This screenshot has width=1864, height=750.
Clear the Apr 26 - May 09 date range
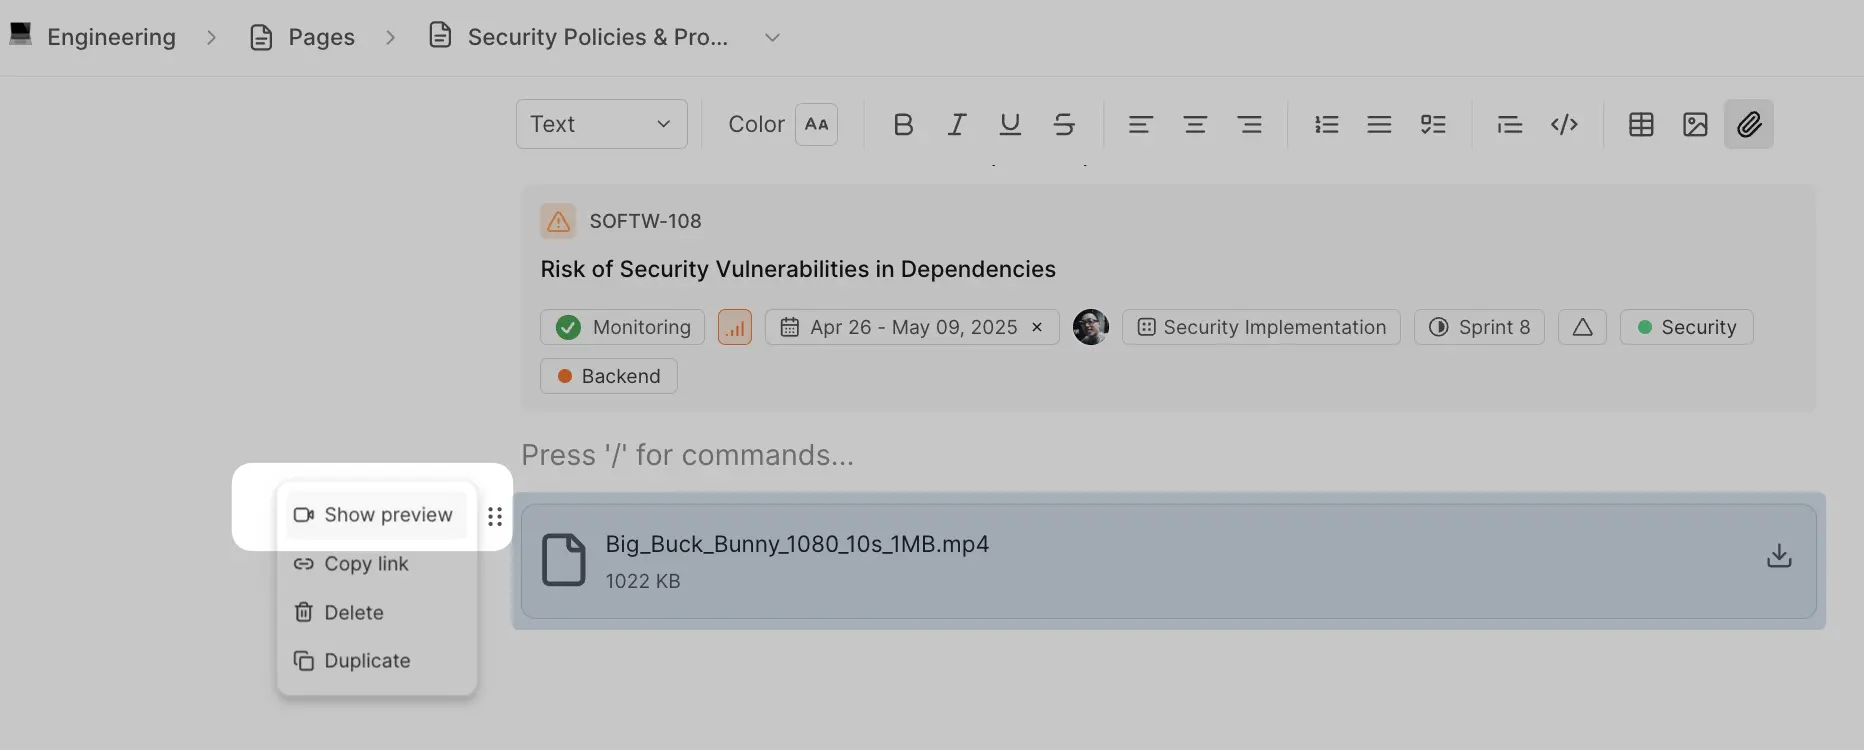[x=1037, y=327]
